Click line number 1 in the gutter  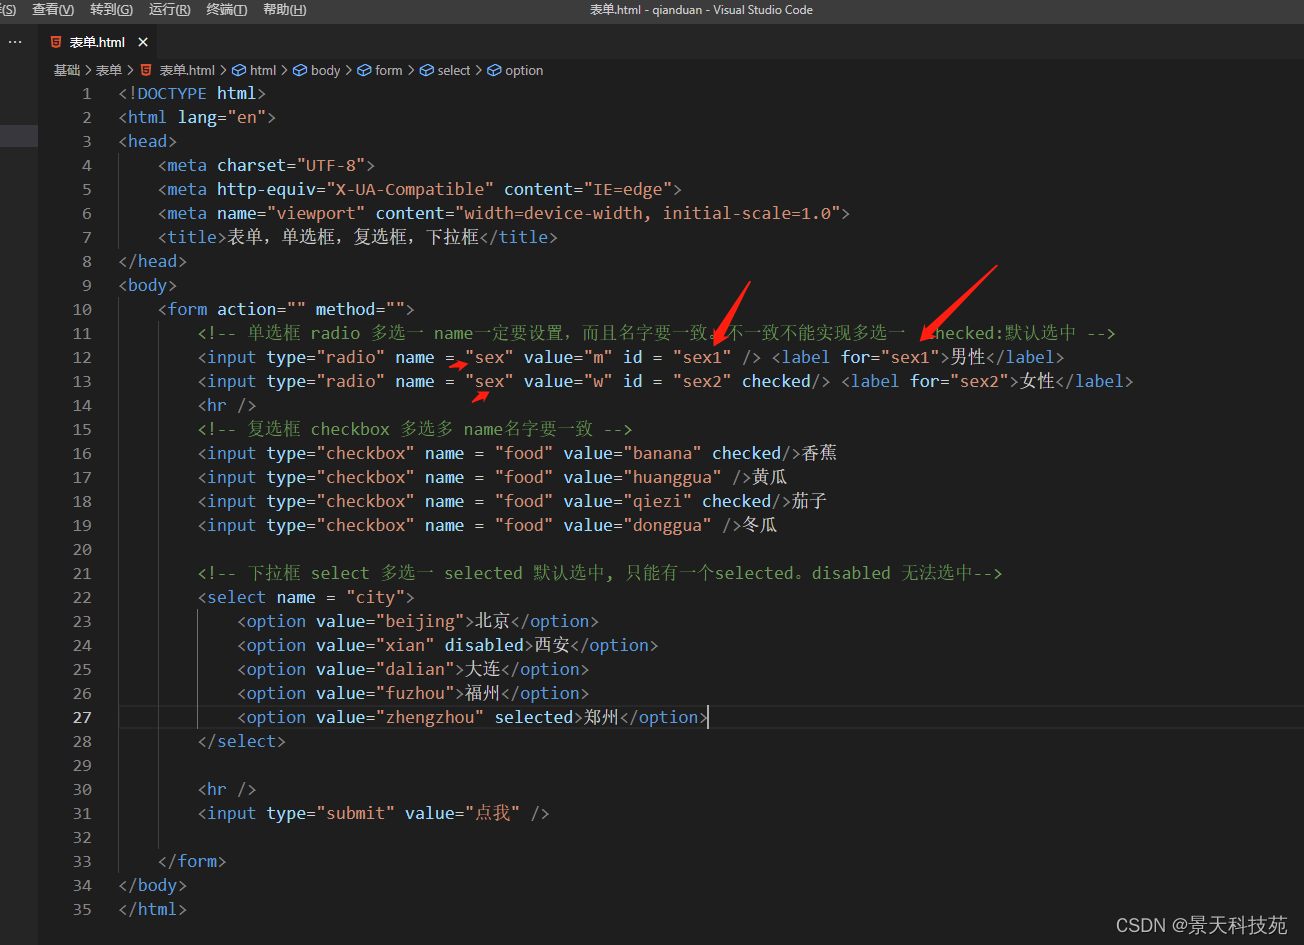click(x=86, y=93)
